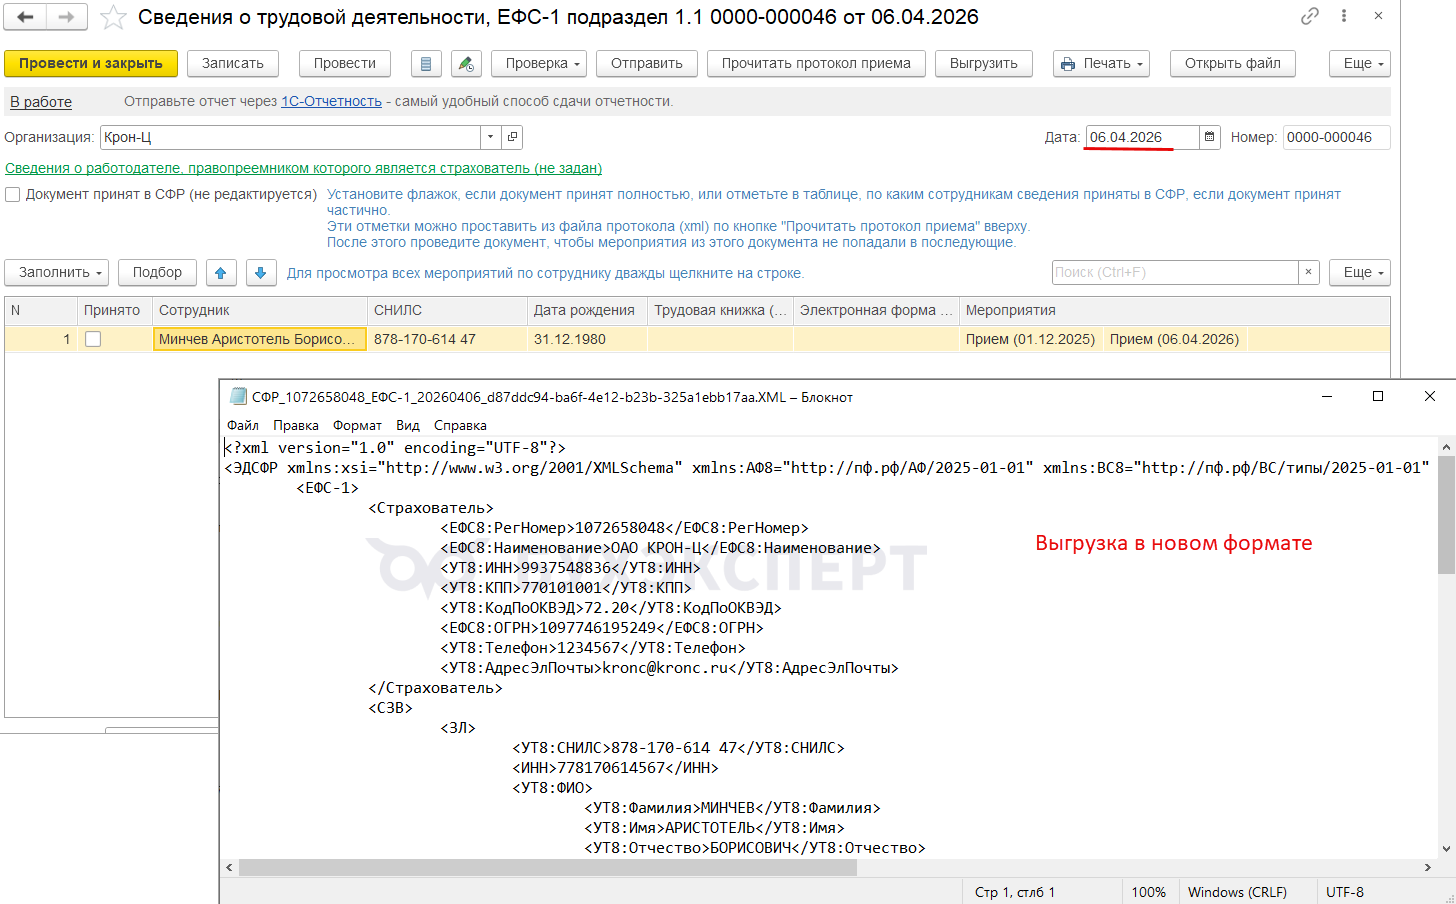Screen dimensions: 1456x904
Task: Move row up with arrow button
Action: [x=221, y=272]
